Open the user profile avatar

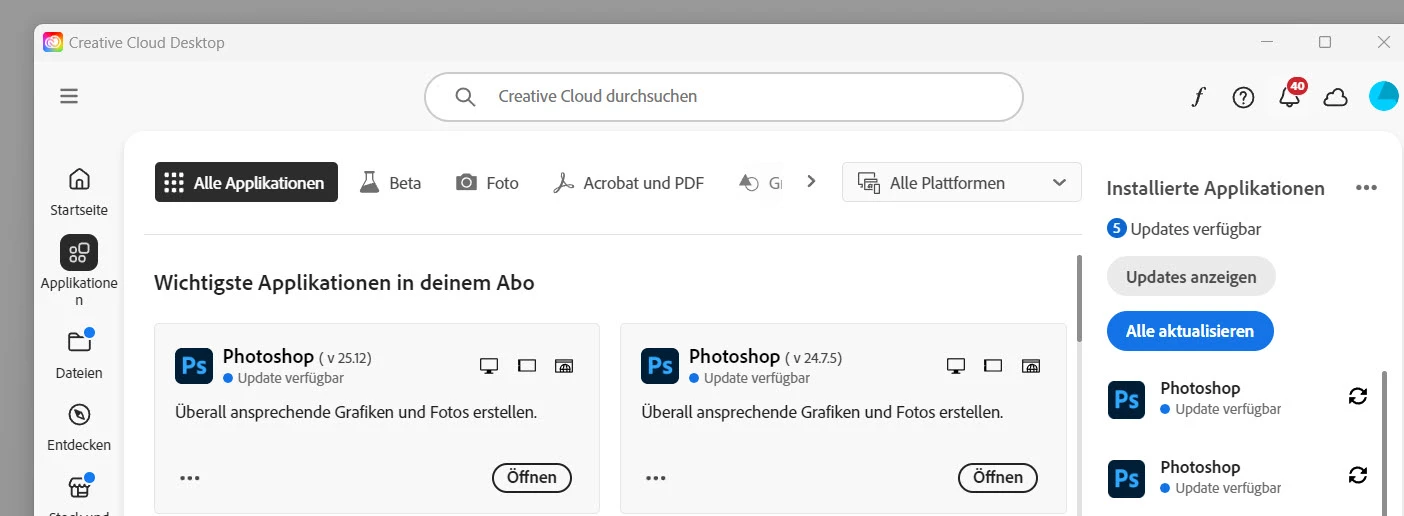click(x=1384, y=97)
